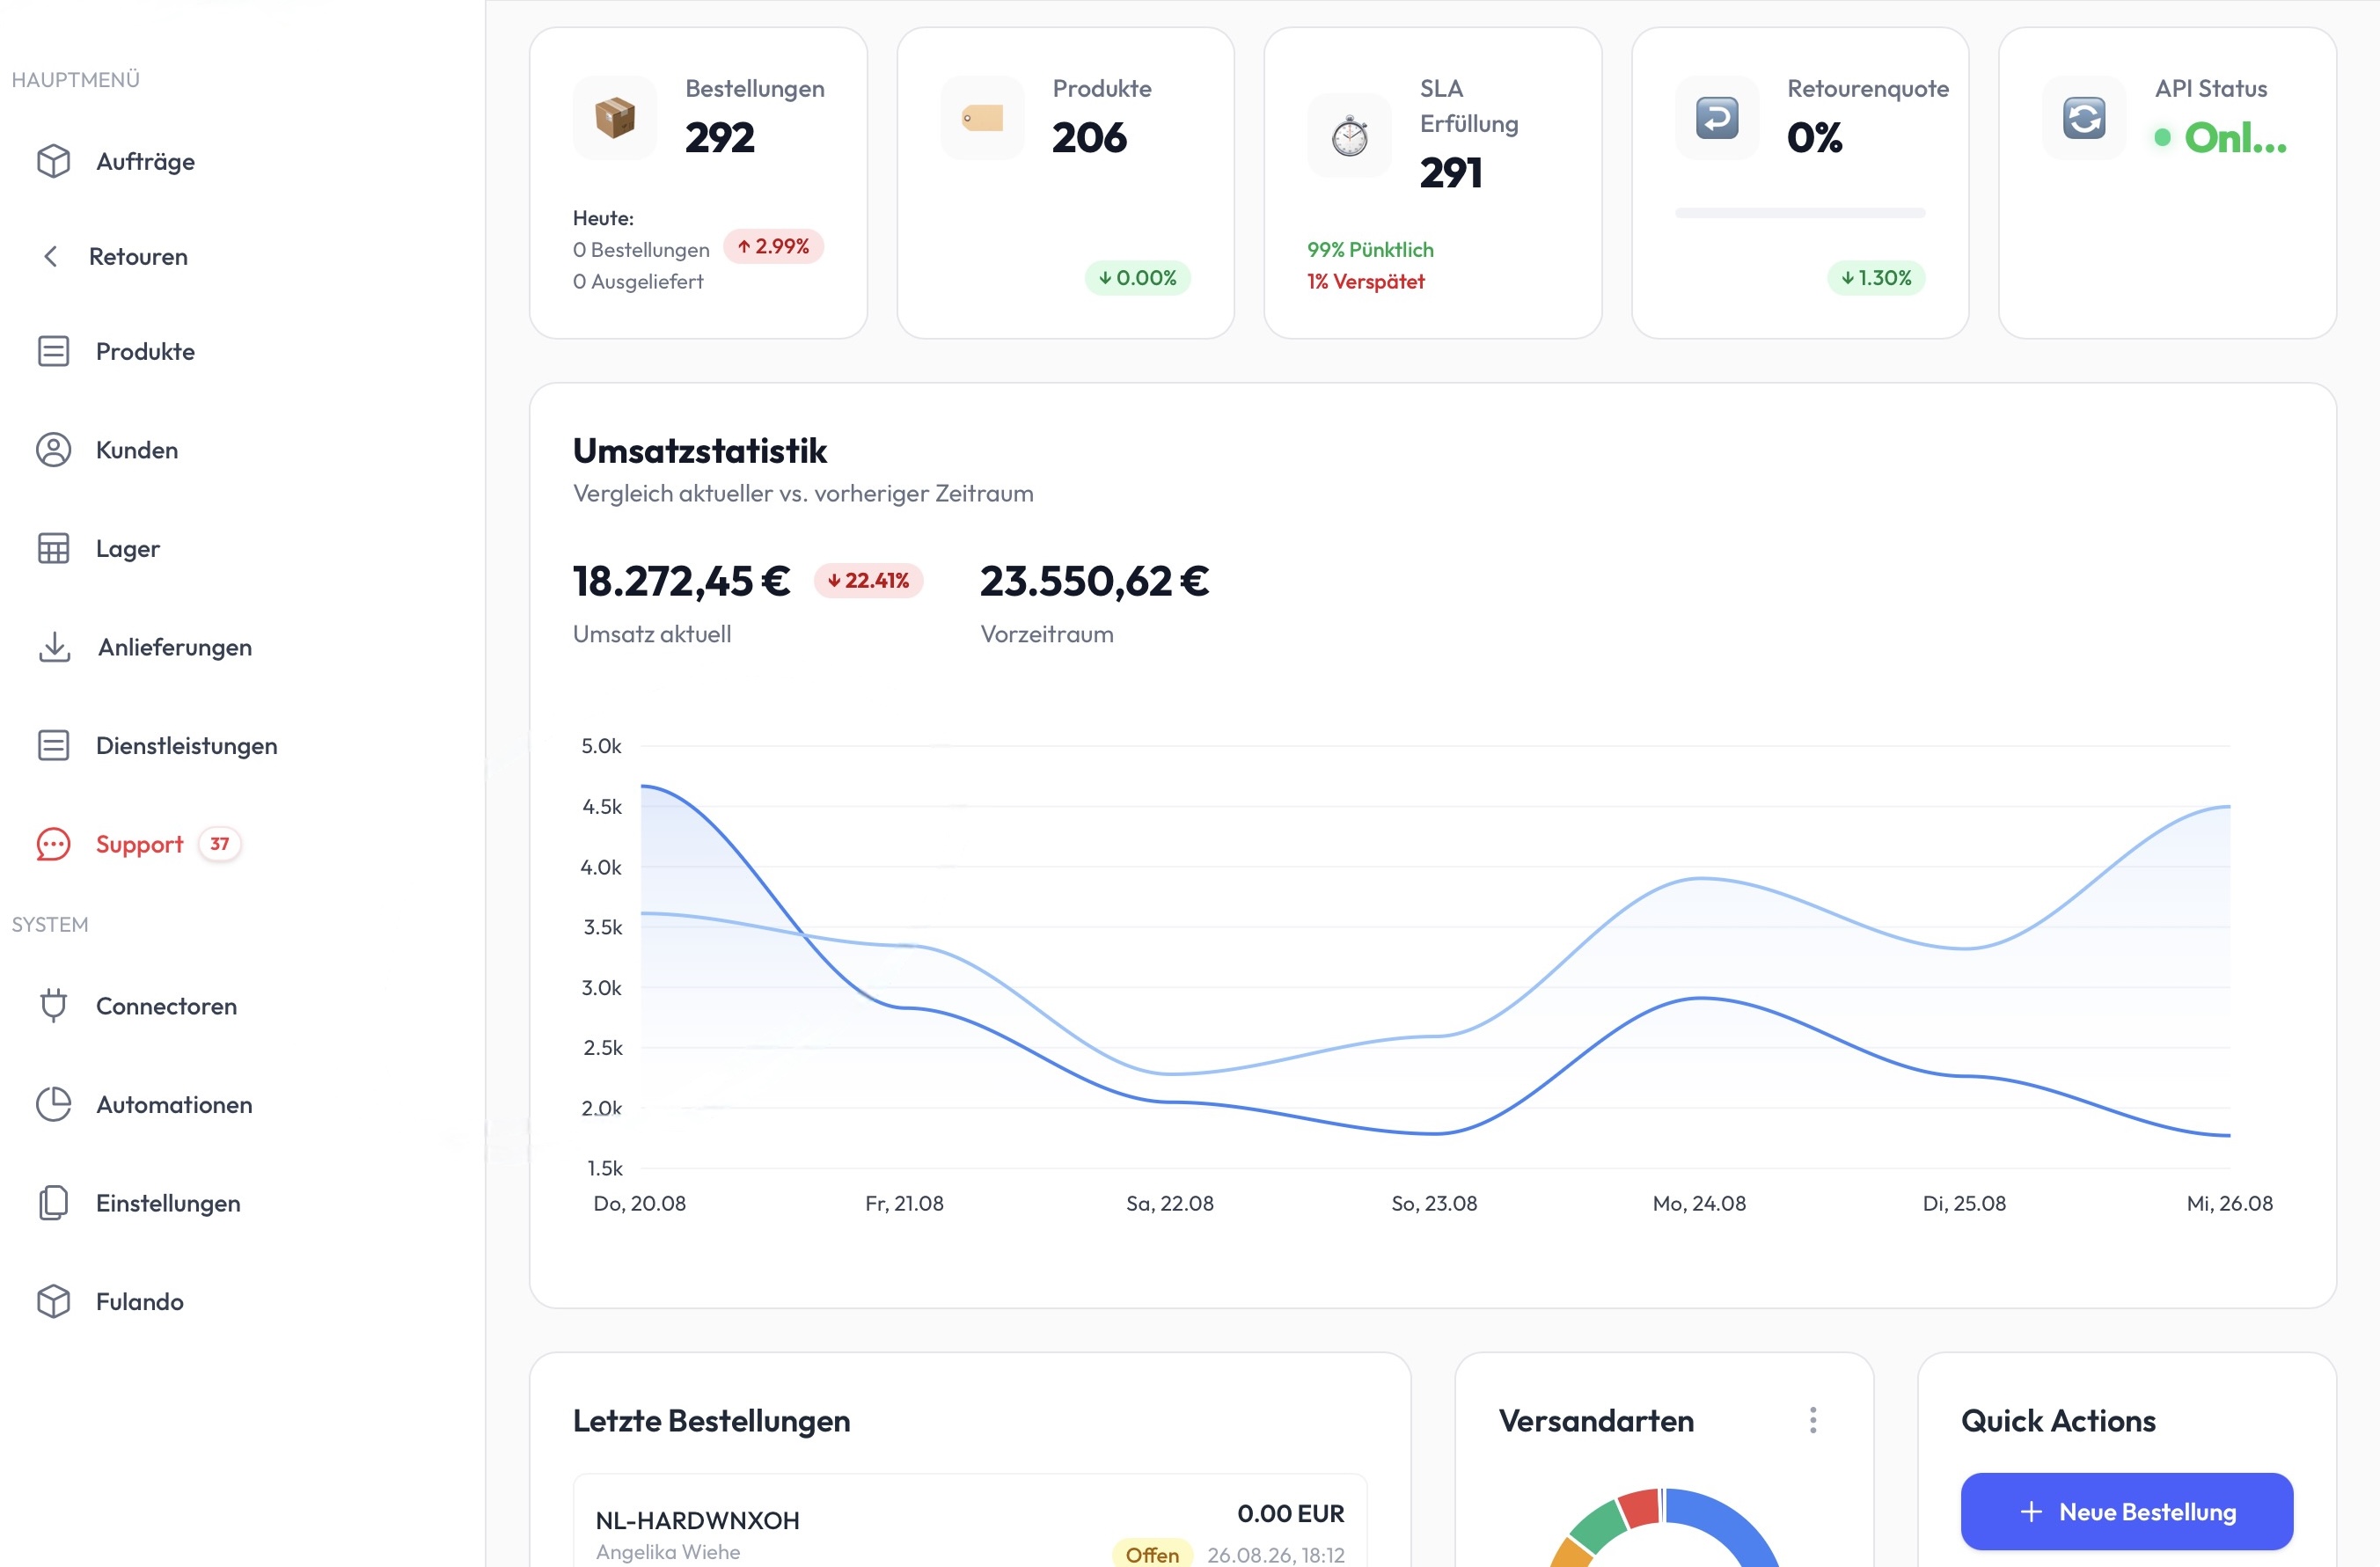Click the 22.41% revenue decrease badge

(x=868, y=580)
